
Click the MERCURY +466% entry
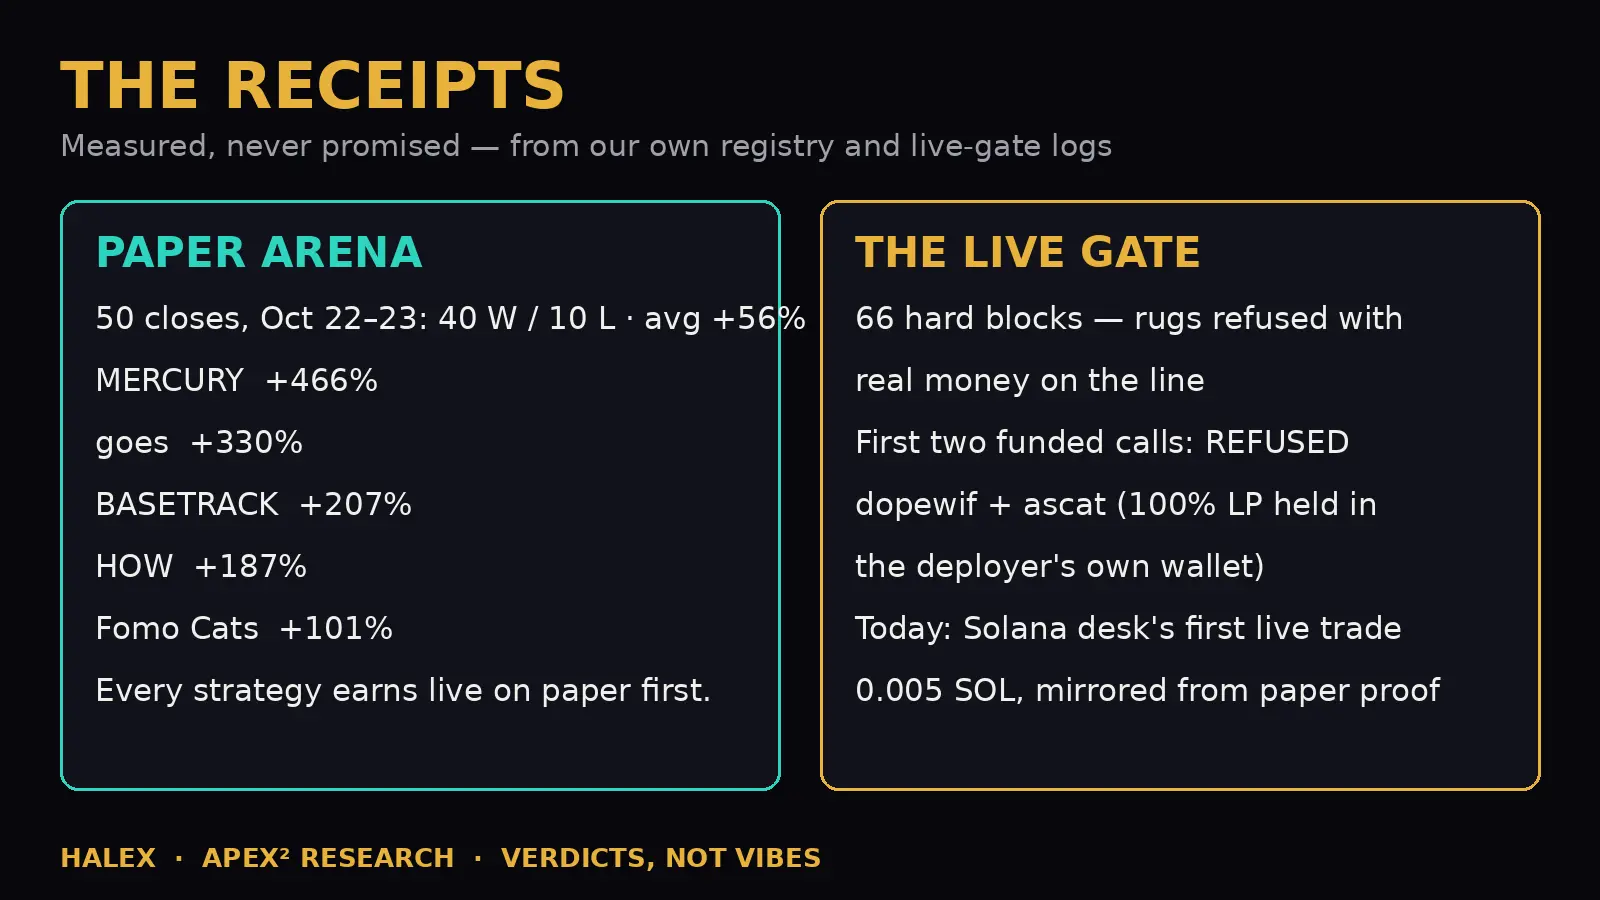tap(237, 380)
